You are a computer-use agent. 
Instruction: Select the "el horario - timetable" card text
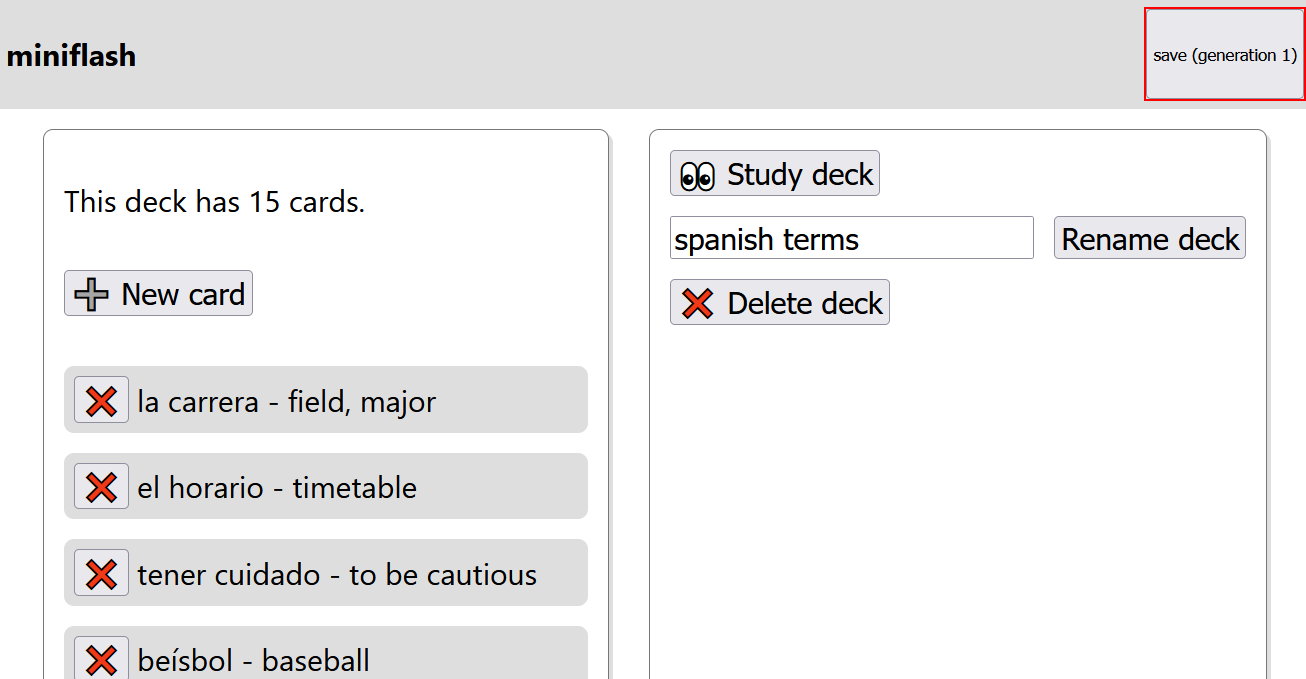click(277, 488)
